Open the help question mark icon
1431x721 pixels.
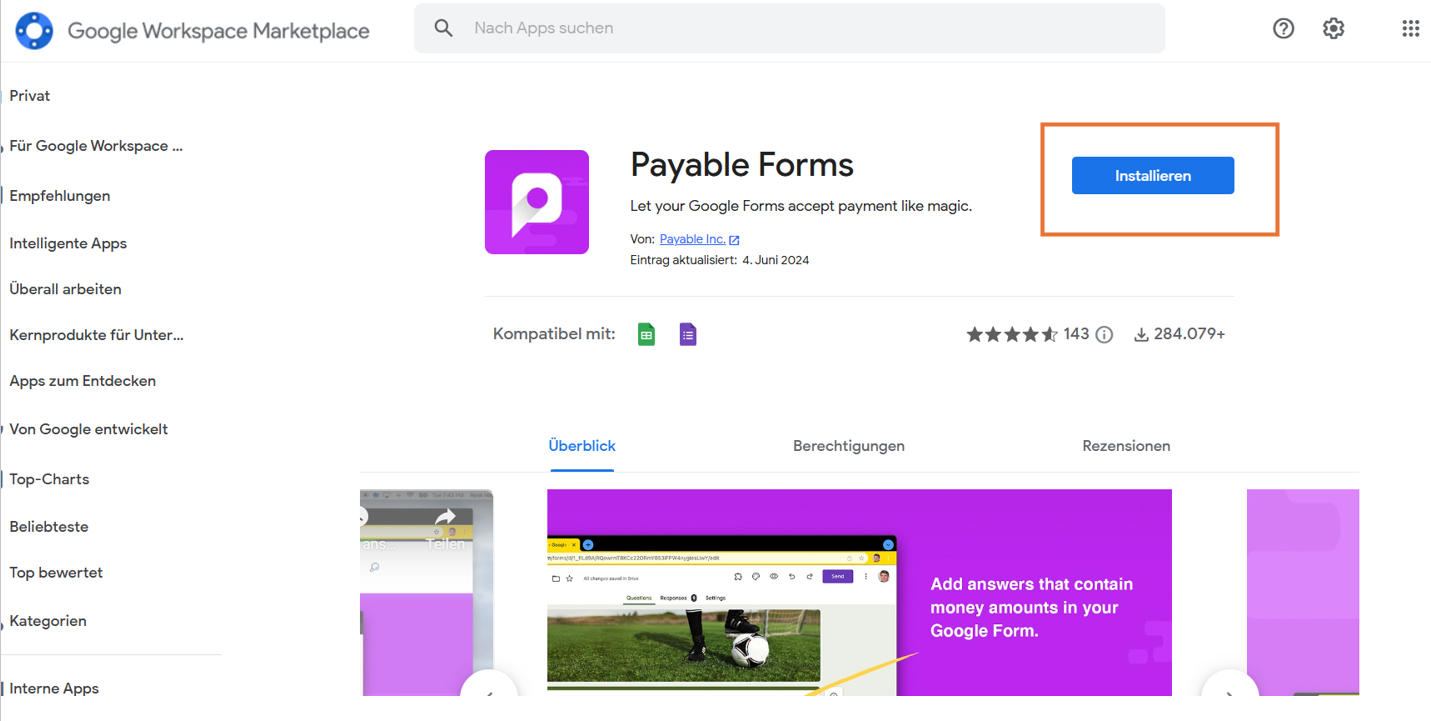1283,29
